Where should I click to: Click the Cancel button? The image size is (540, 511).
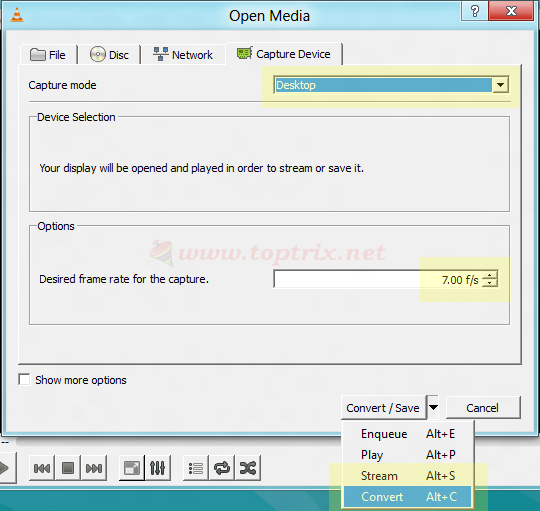click(482, 408)
